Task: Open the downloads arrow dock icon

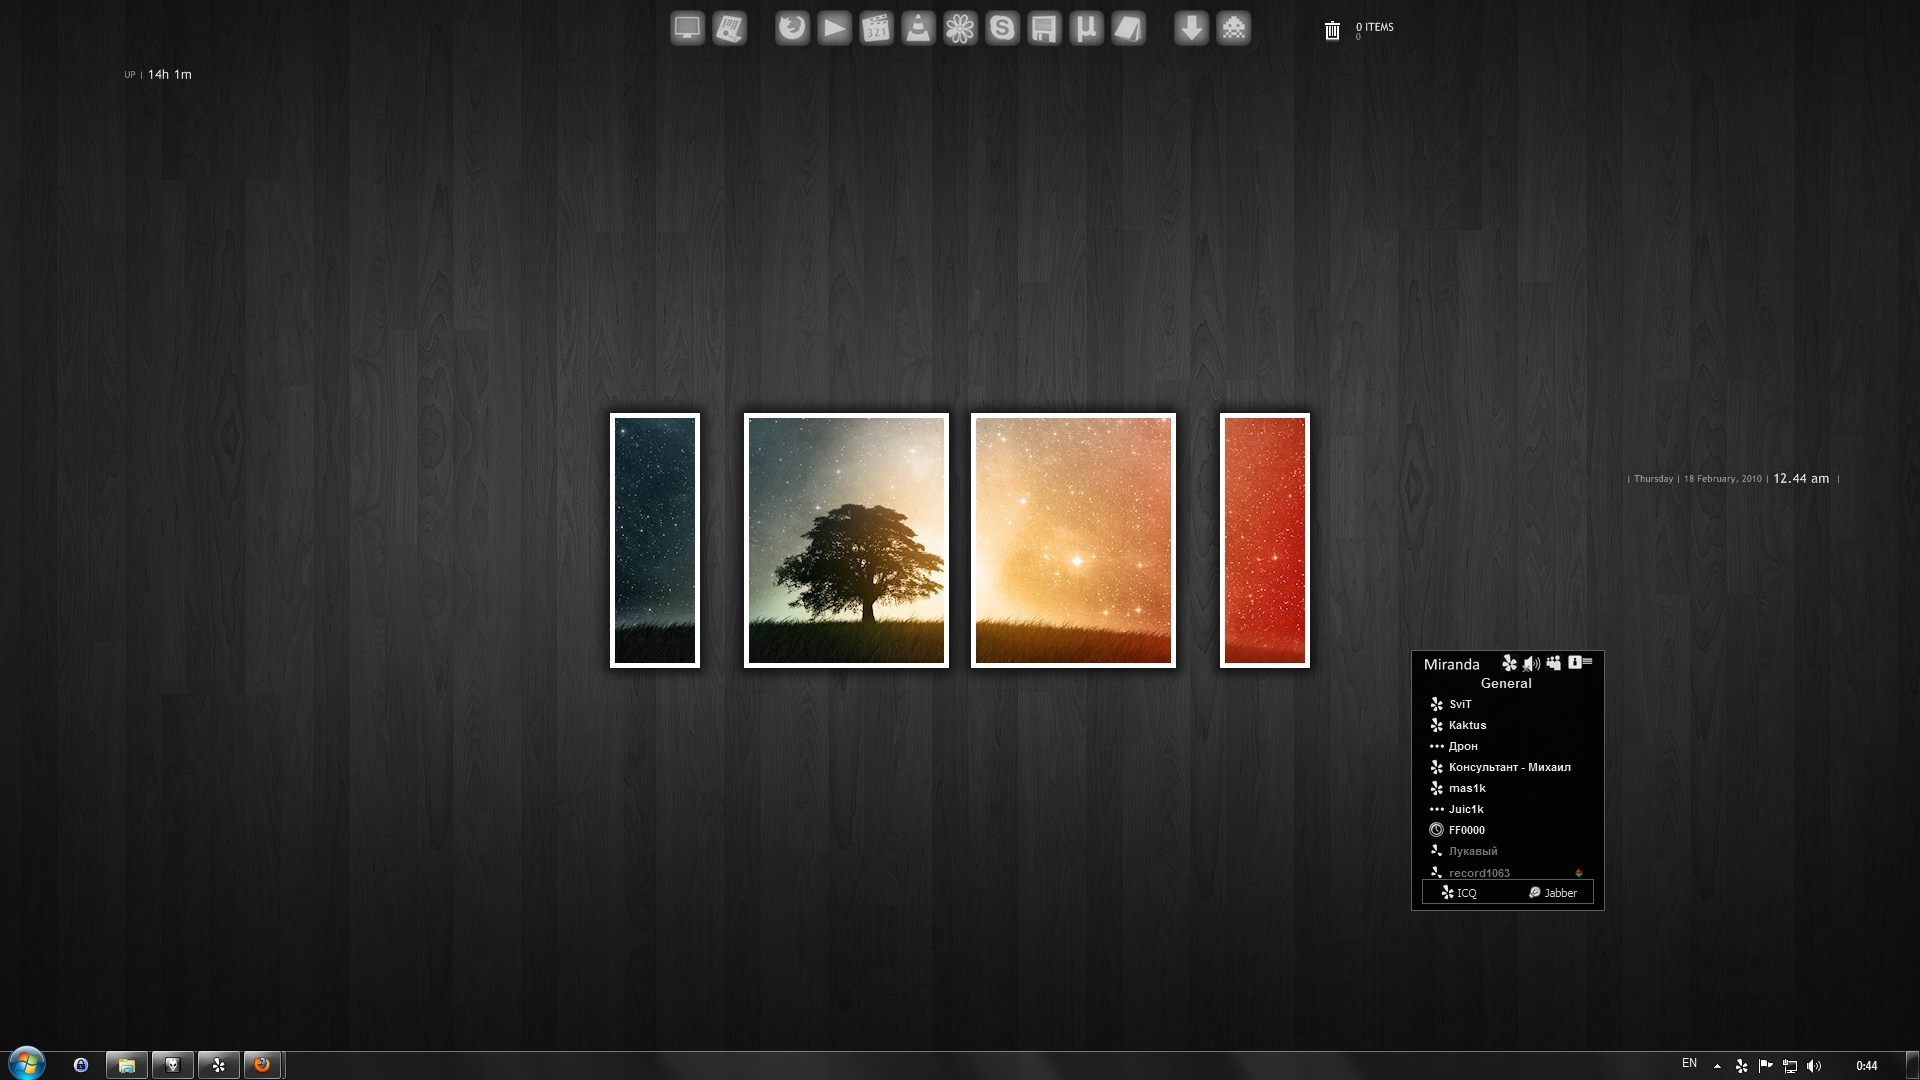Action: (1191, 28)
